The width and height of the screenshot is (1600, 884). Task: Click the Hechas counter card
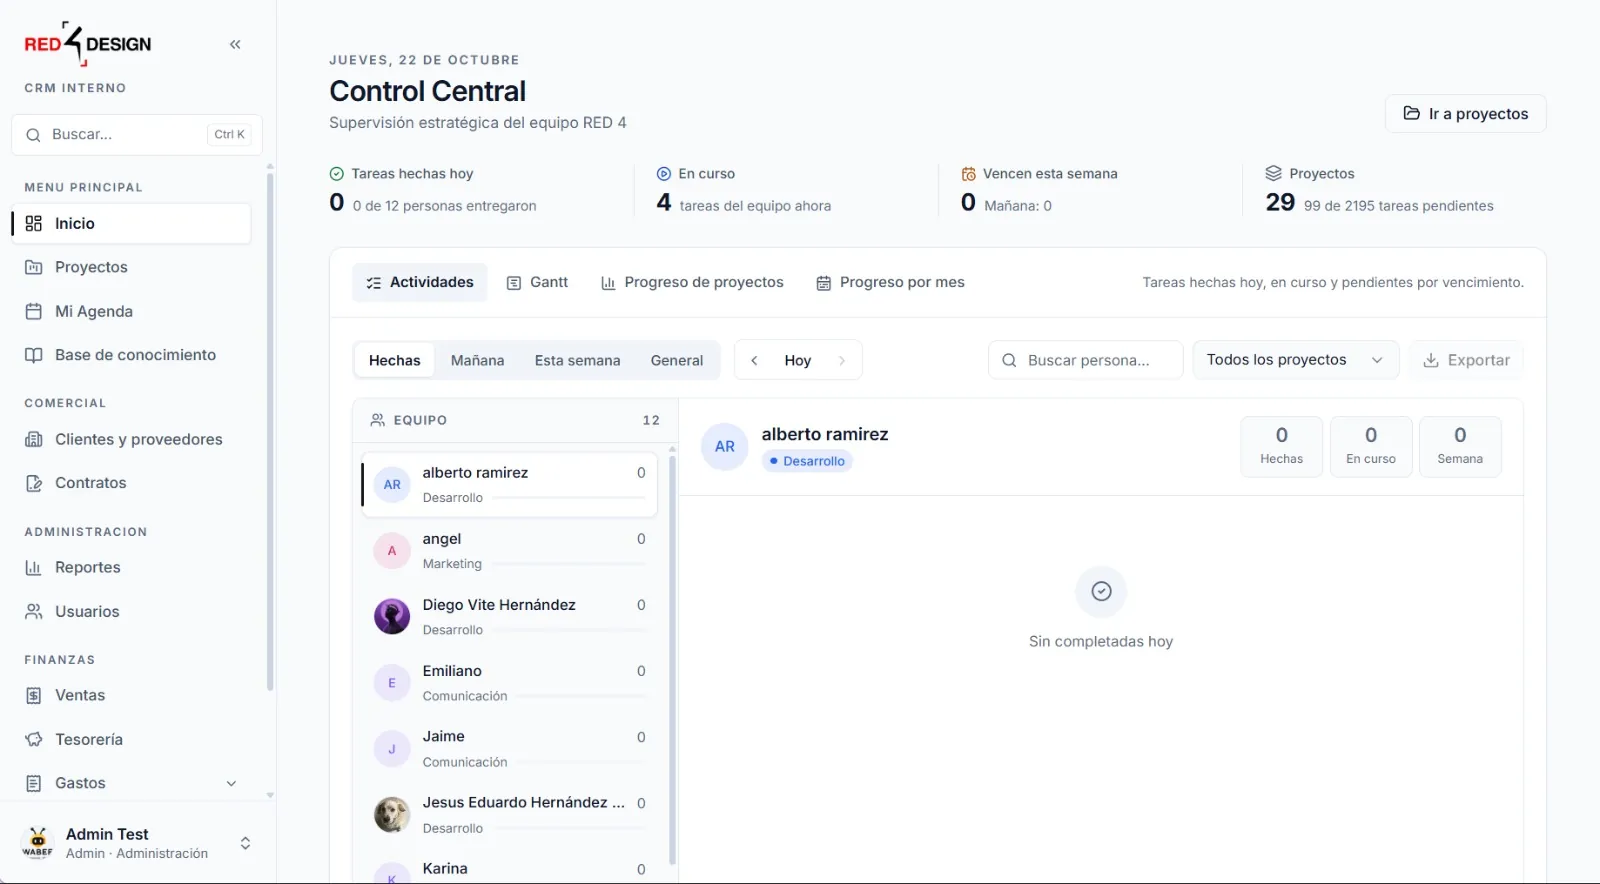pyautogui.click(x=1282, y=446)
